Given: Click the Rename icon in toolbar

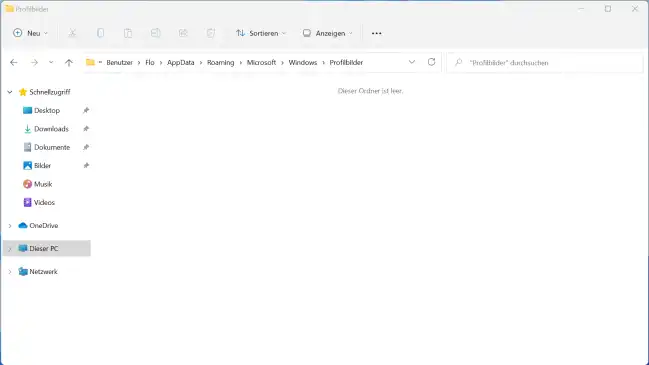Looking at the screenshot, I should click(x=156, y=33).
